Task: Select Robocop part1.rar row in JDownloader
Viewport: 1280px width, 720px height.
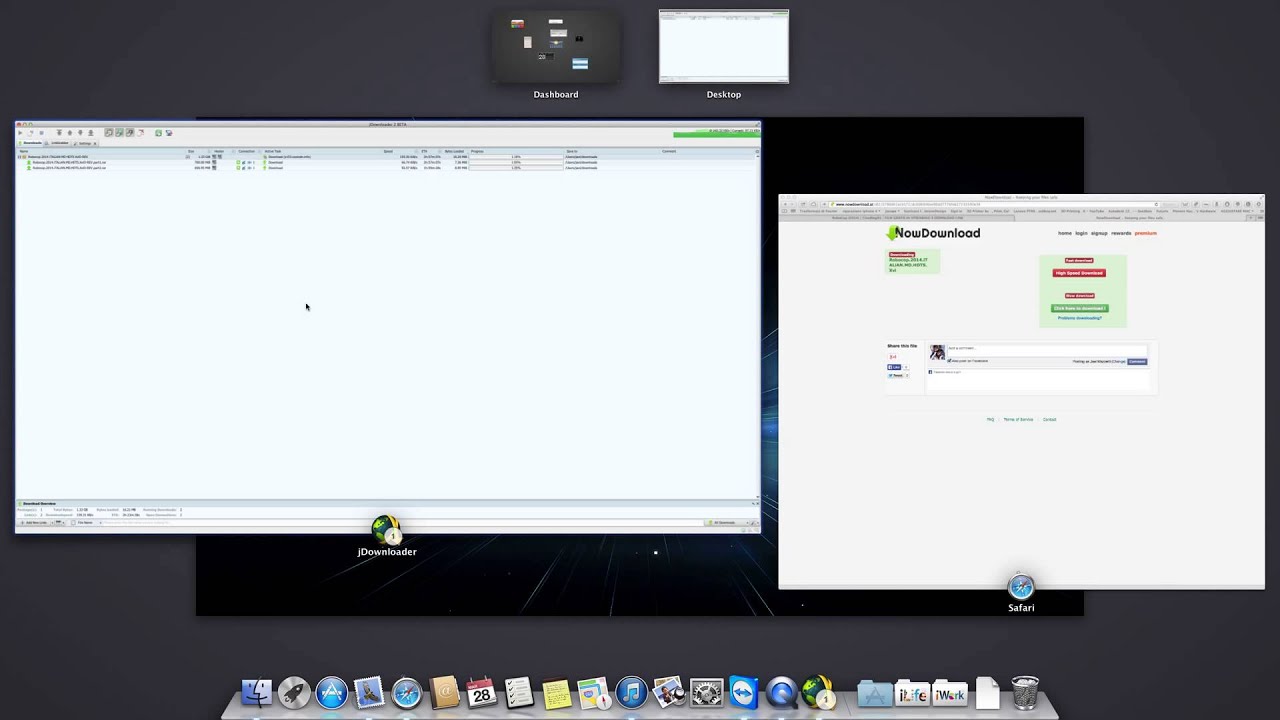Action: click(388, 162)
